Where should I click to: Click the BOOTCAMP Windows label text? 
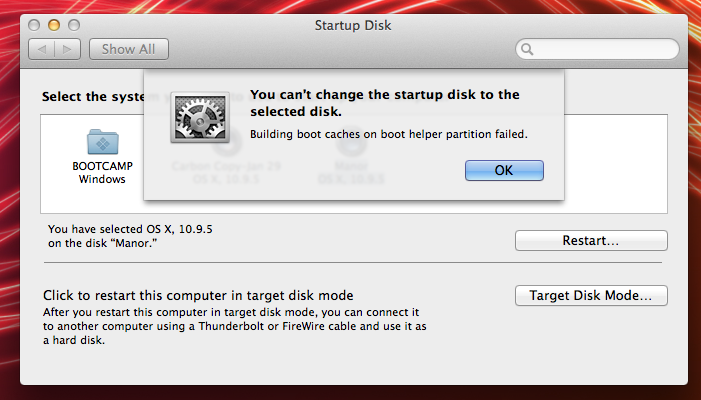tap(102, 172)
